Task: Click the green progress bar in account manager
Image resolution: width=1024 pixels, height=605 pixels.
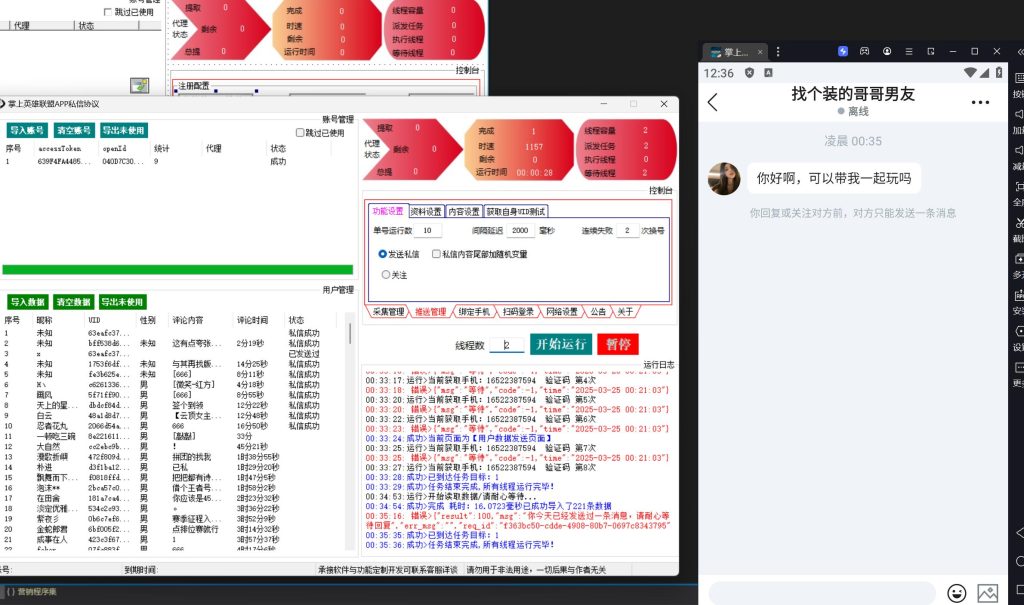Action: pyautogui.click(x=180, y=268)
